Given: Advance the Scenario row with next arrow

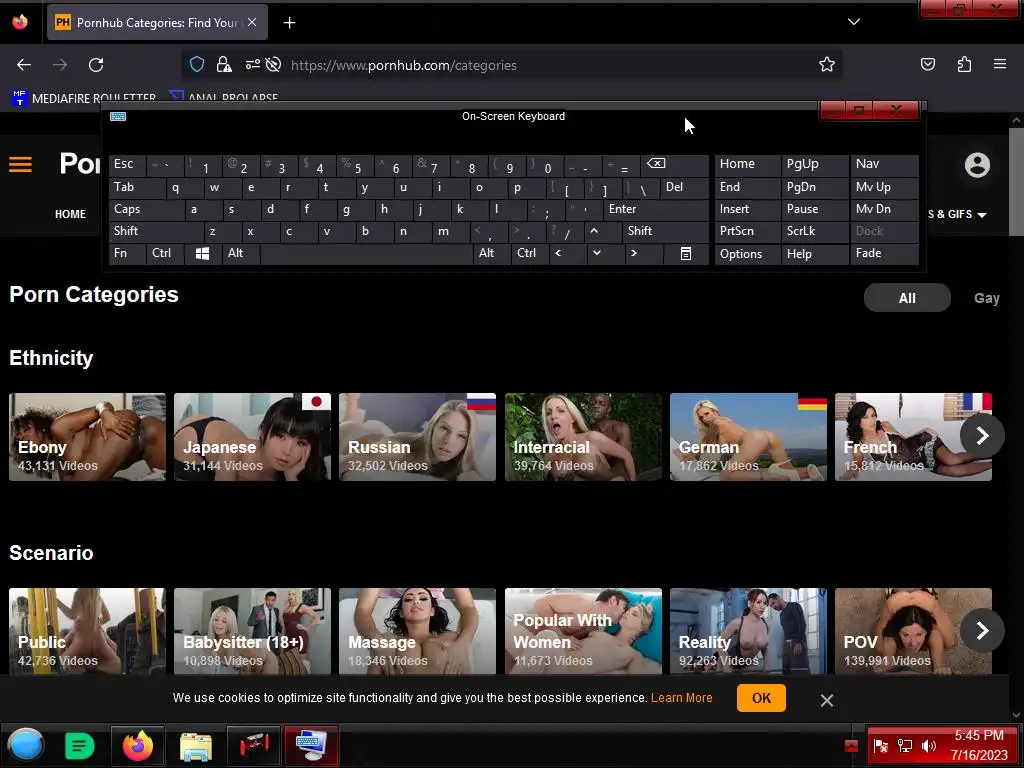Looking at the screenshot, I should pos(982,630).
